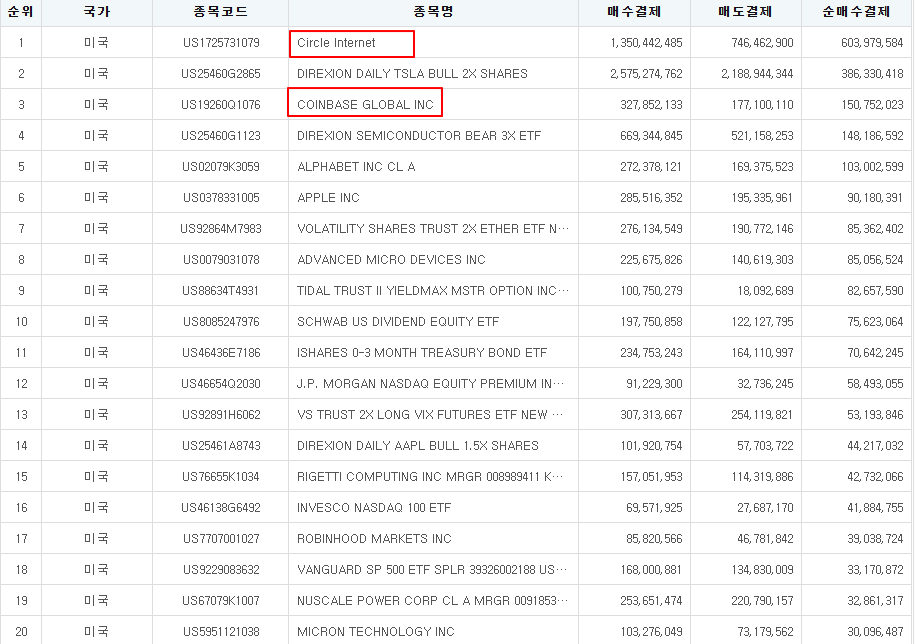Click stock code US9229083632
Screen dimensions: 915x644
(x=221, y=569)
